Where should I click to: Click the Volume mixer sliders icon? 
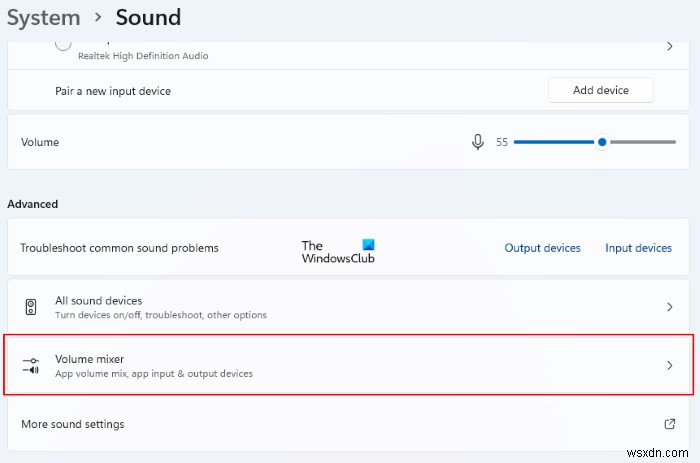pyautogui.click(x=31, y=365)
